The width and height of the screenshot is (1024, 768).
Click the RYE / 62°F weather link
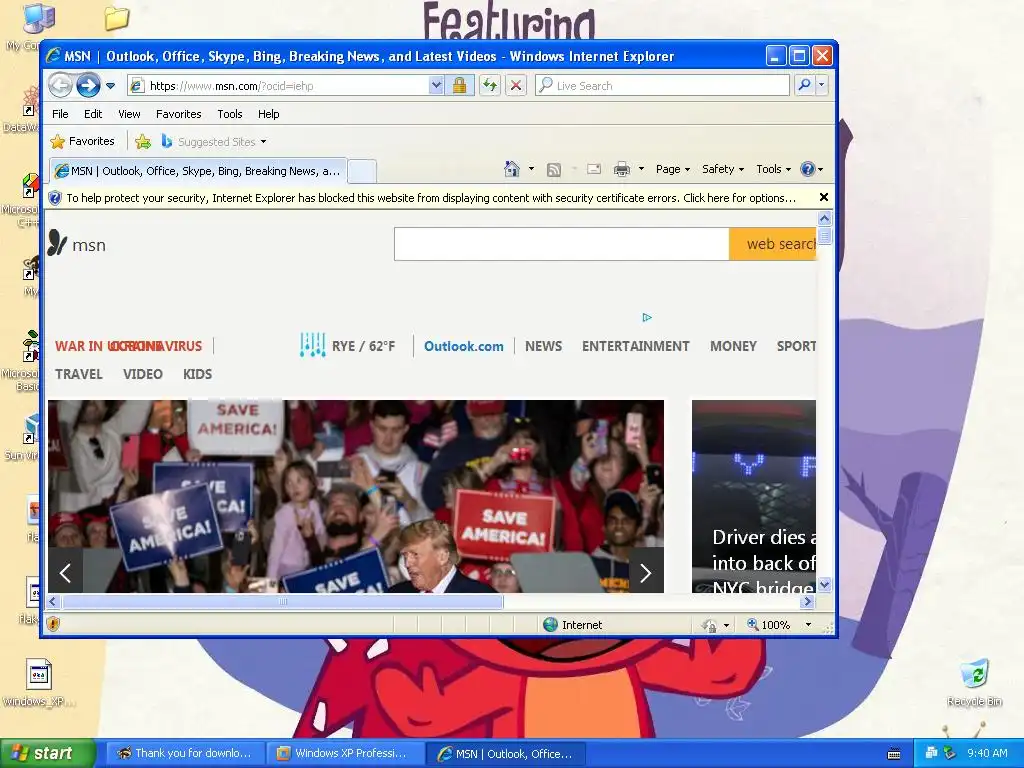347,345
